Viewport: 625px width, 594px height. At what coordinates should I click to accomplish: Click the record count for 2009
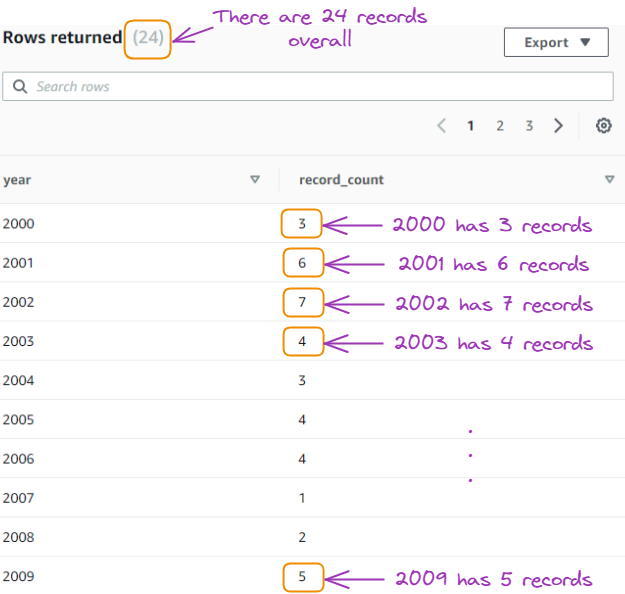click(x=302, y=576)
